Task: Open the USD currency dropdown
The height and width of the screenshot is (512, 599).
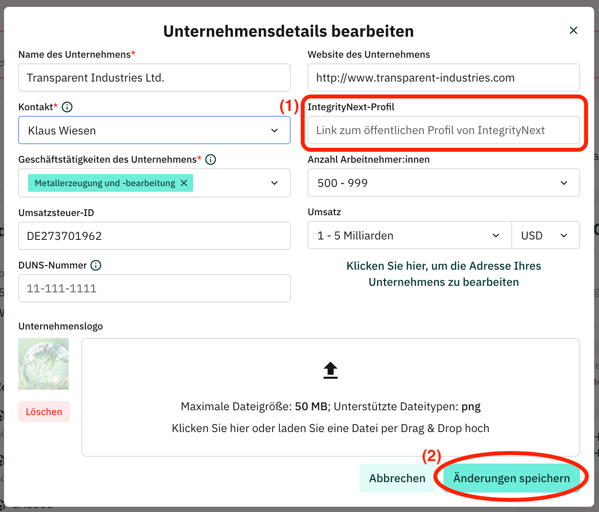Action: coord(546,235)
